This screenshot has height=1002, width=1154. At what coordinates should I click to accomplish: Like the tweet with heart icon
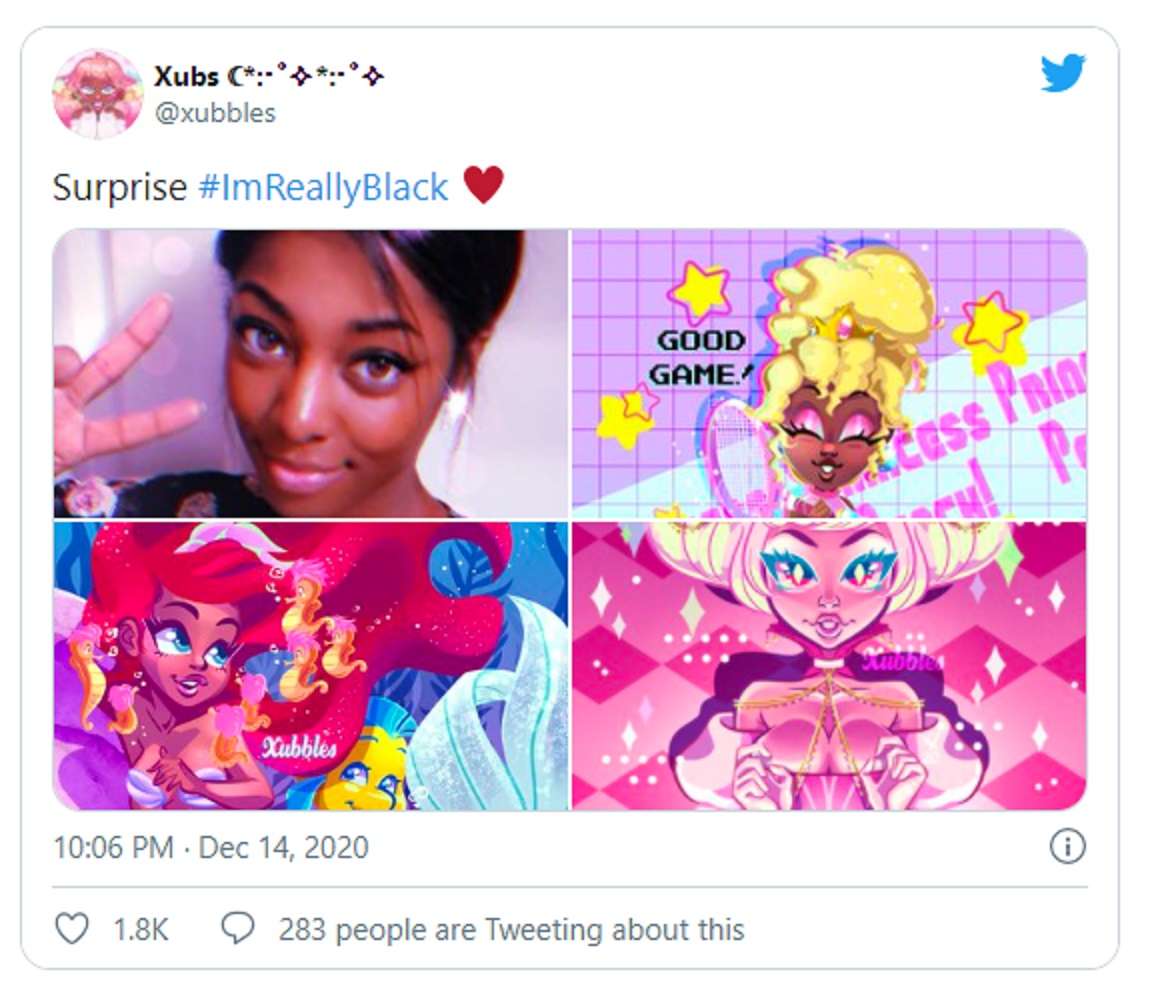72,928
